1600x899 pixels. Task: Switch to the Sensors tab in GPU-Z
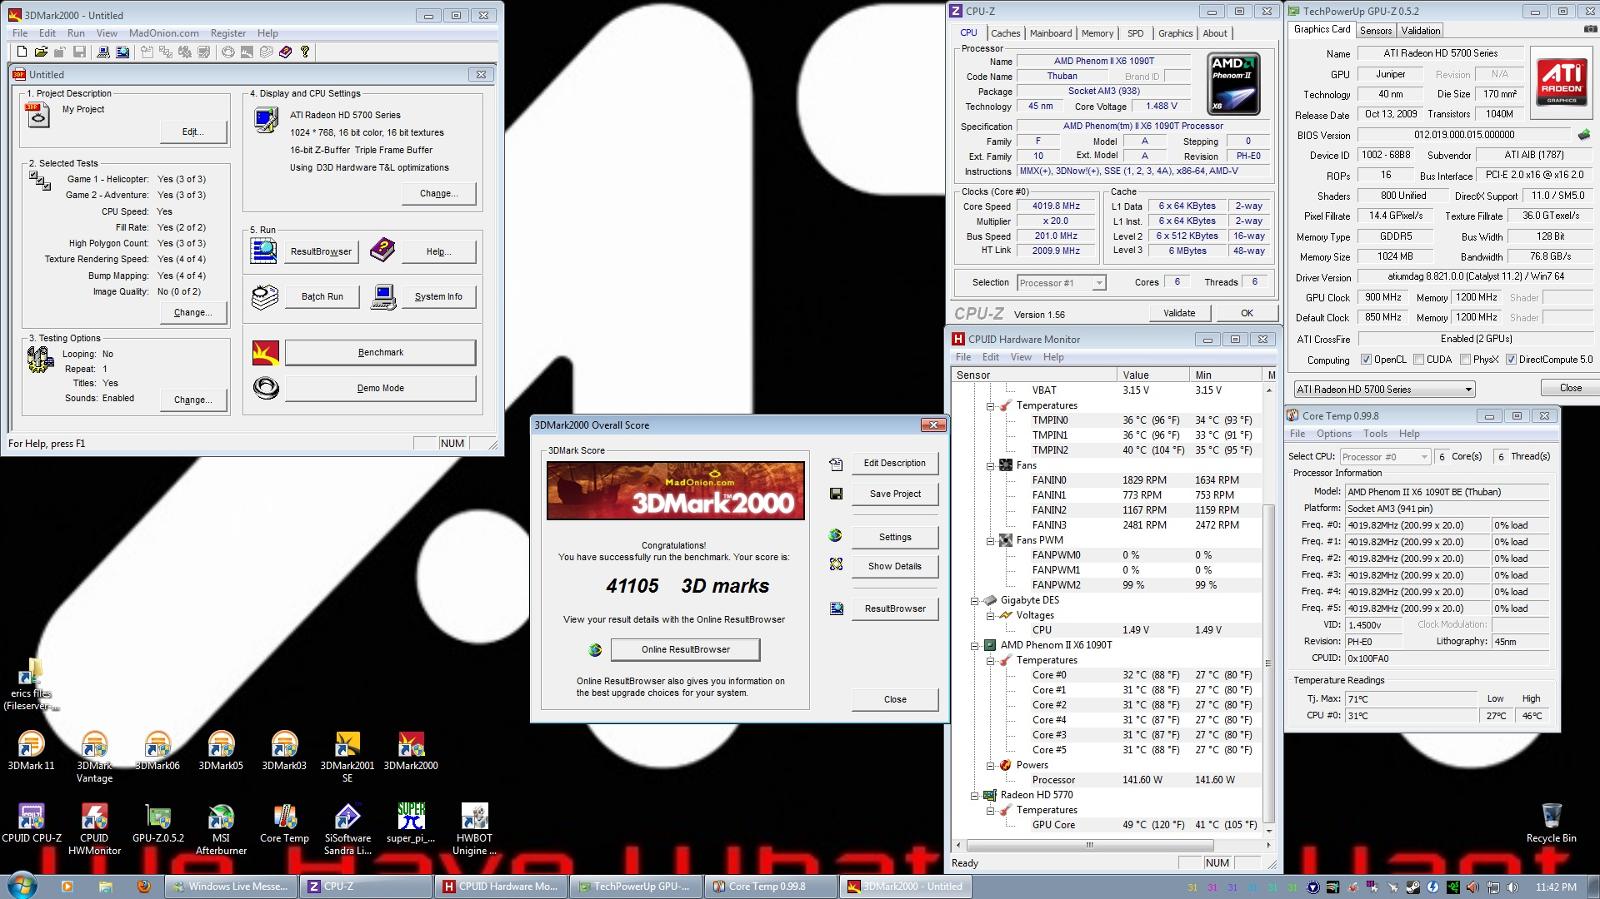tap(1376, 30)
